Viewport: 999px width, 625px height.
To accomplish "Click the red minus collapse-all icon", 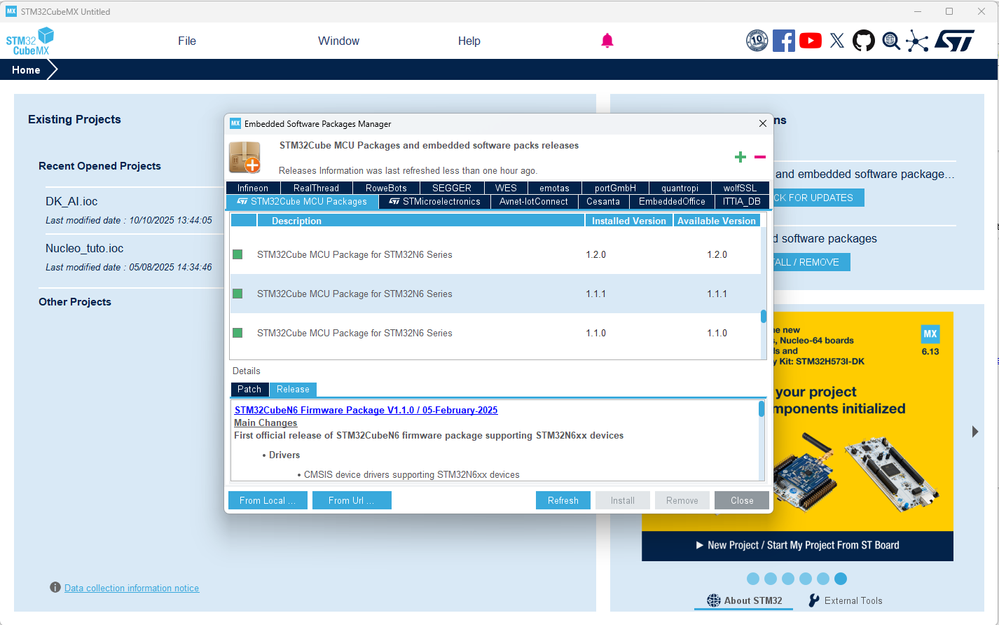I will click(x=760, y=157).
